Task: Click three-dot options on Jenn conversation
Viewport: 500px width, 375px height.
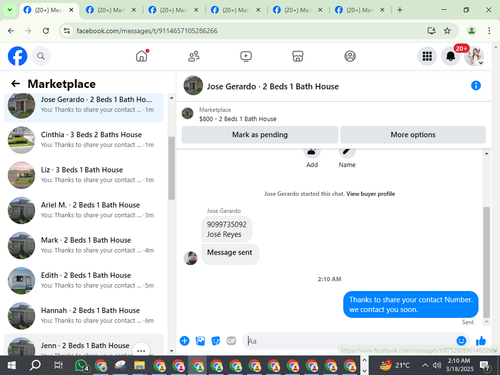Action: 141,350
